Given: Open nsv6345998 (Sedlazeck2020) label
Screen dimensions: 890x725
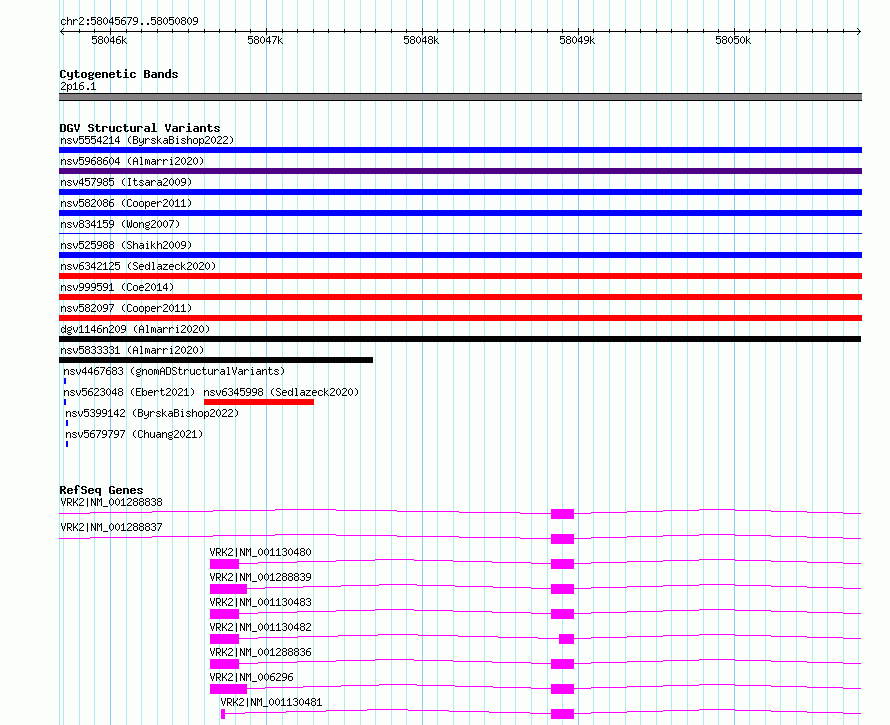Looking at the screenshot, I should point(281,392).
